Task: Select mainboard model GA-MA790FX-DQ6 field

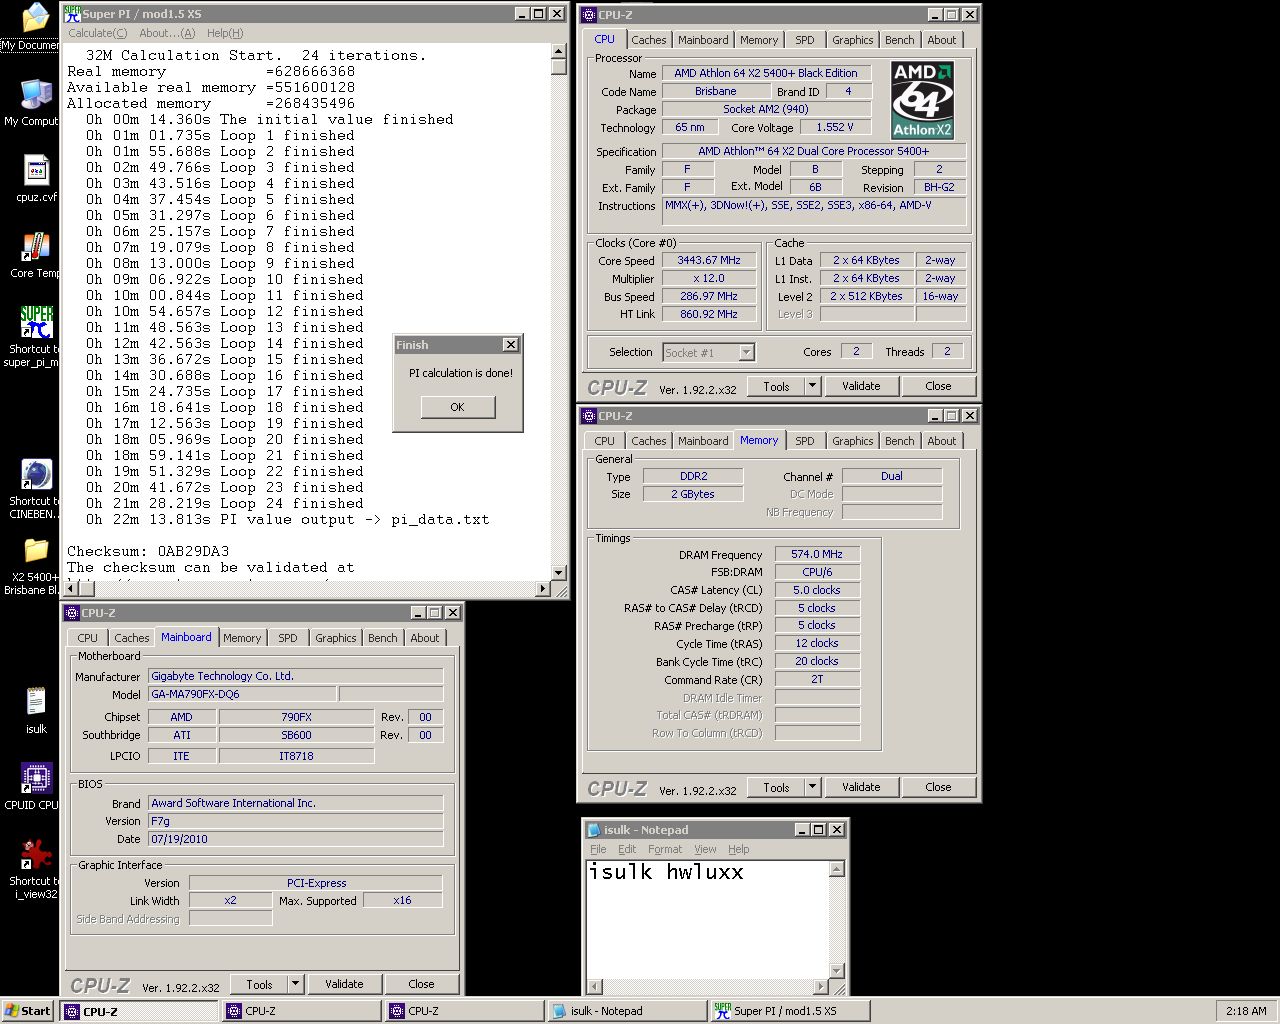Action: click(243, 694)
